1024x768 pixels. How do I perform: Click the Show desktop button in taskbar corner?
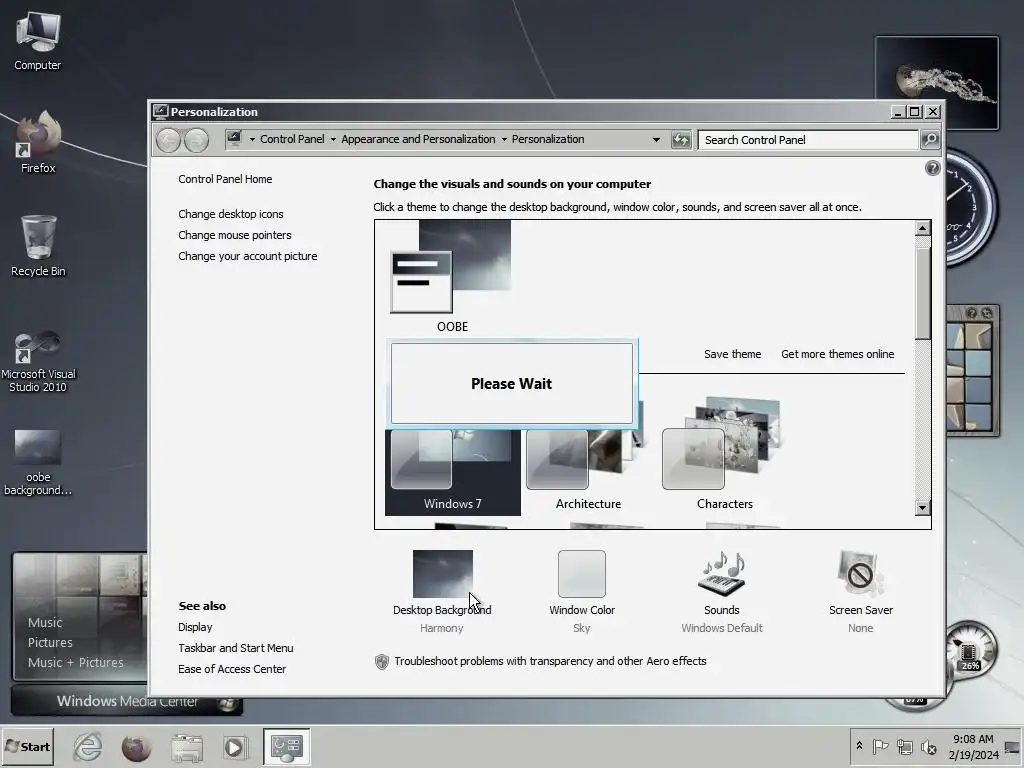tap(1013, 747)
